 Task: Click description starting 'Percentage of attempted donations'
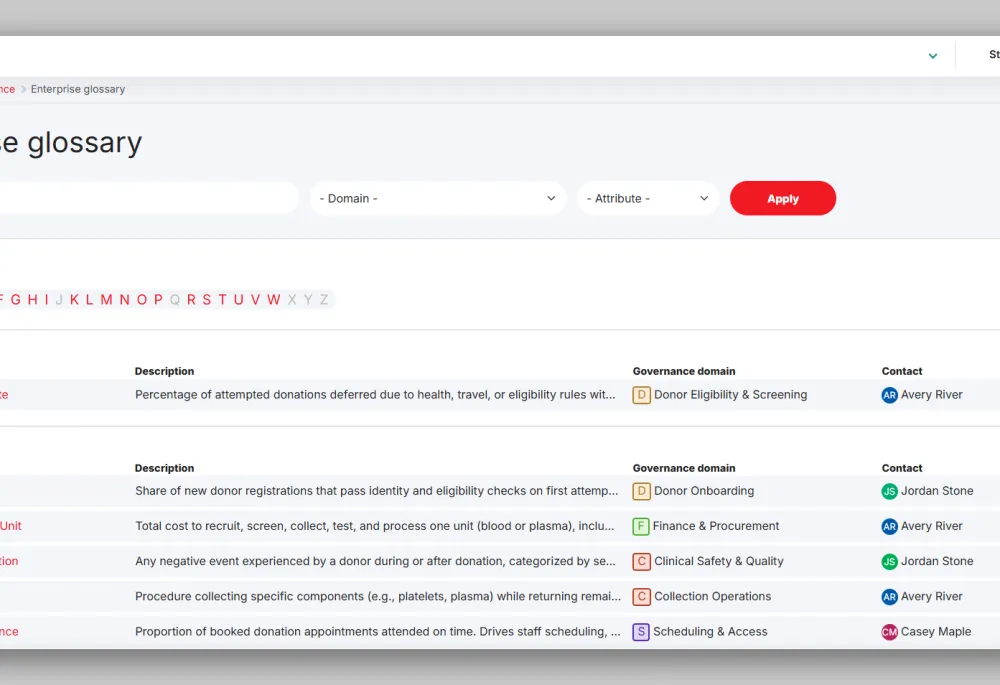coord(375,395)
